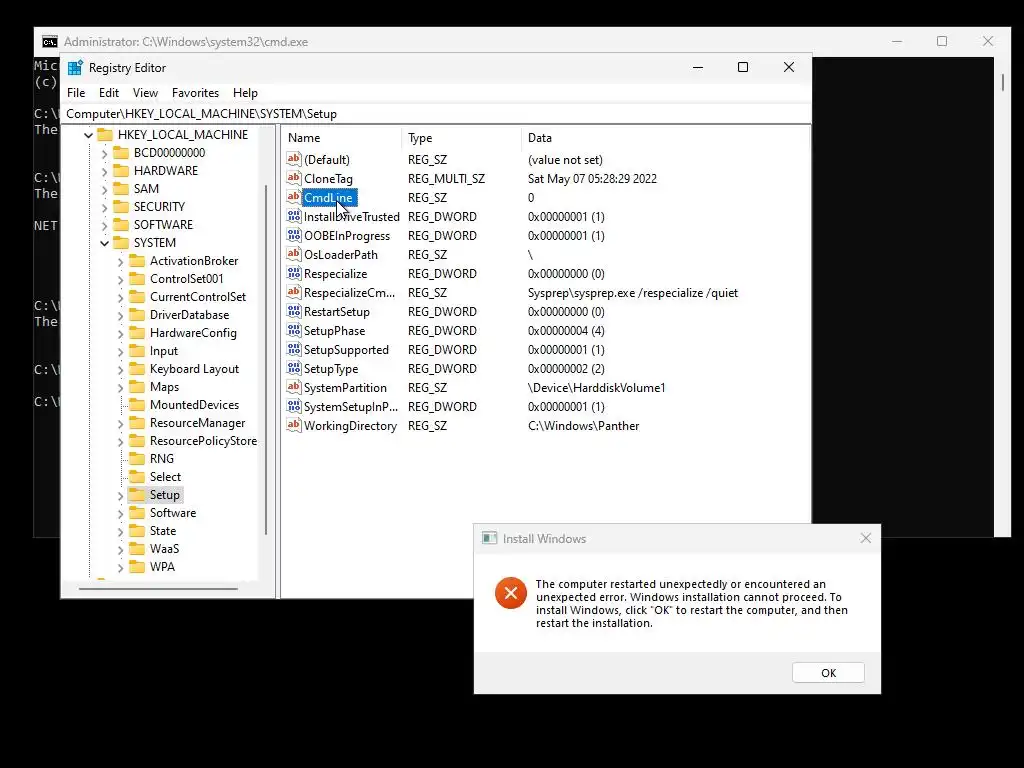Select the DriverDatabase key
The height and width of the screenshot is (768, 1024).
pyautogui.click(x=189, y=315)
